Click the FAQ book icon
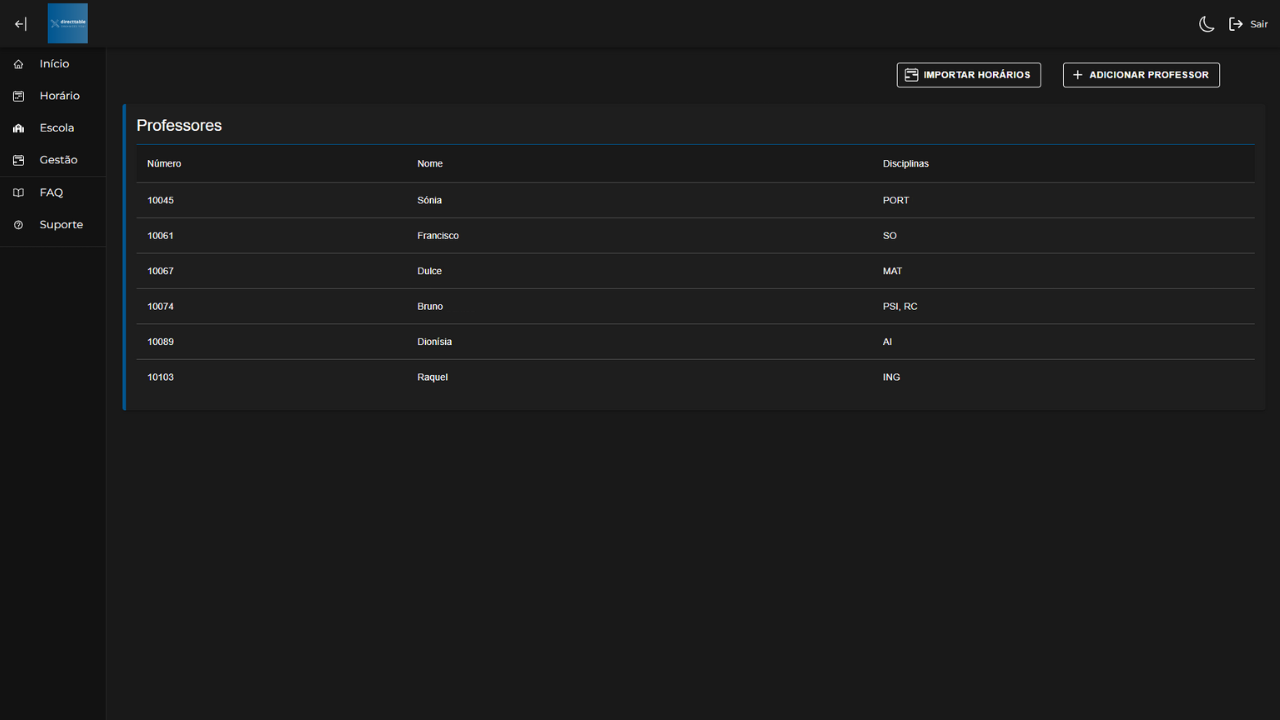 click(x=18, y=193)
